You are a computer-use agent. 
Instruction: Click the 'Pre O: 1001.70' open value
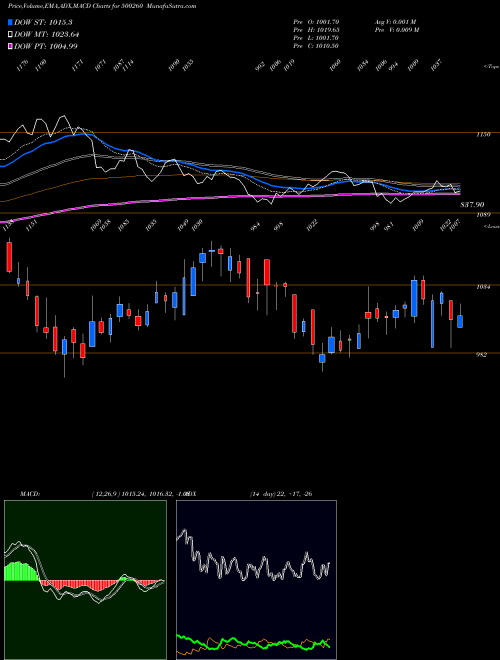[x=316, y=22]
